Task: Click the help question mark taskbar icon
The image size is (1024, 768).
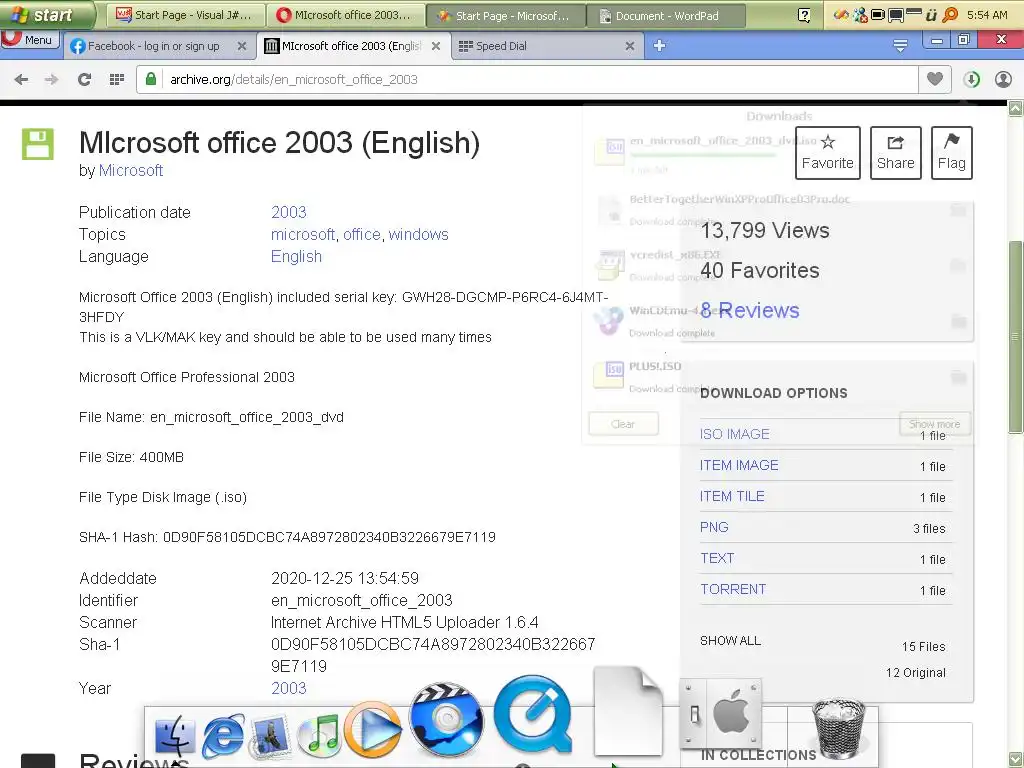Action: click(805, 15)
